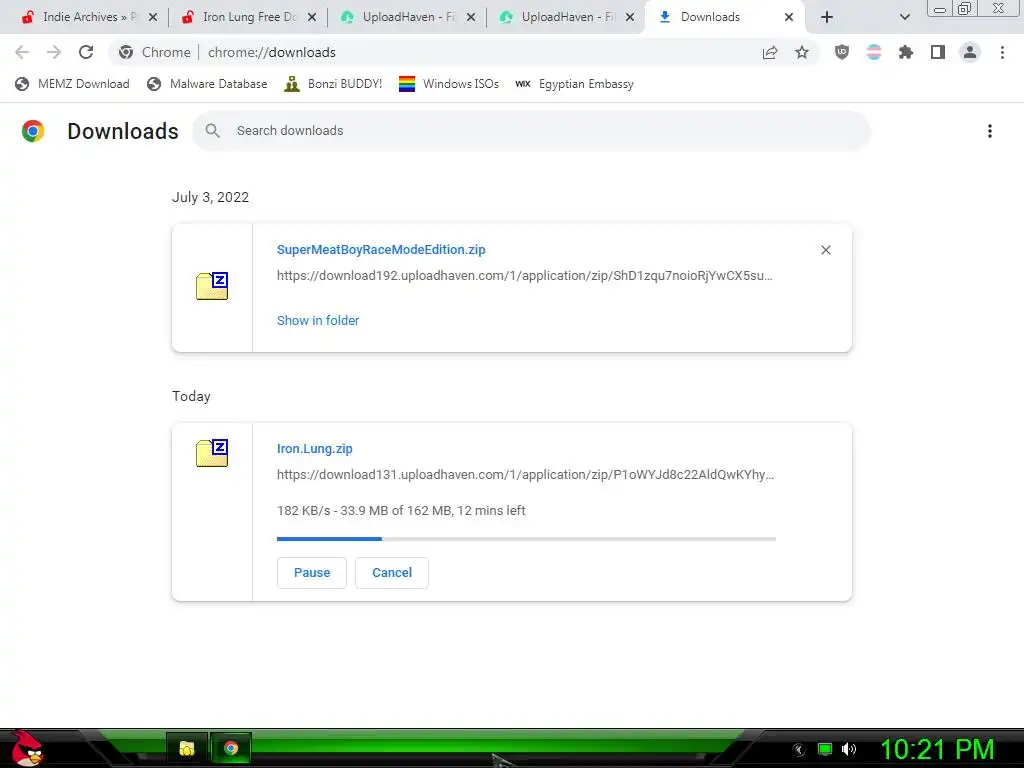Go back using the back arrow
The height and width of the screenshot is (768, 1024).
22,52
